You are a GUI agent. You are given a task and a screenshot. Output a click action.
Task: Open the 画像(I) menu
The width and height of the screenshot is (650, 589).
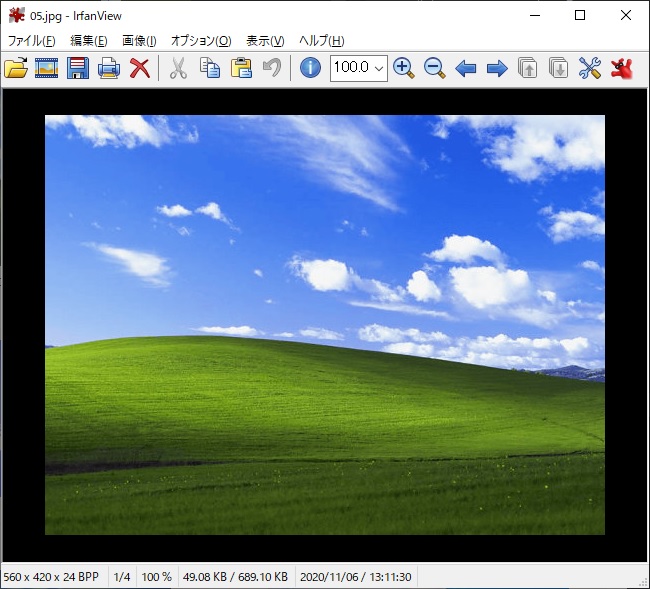pos(139,41)
